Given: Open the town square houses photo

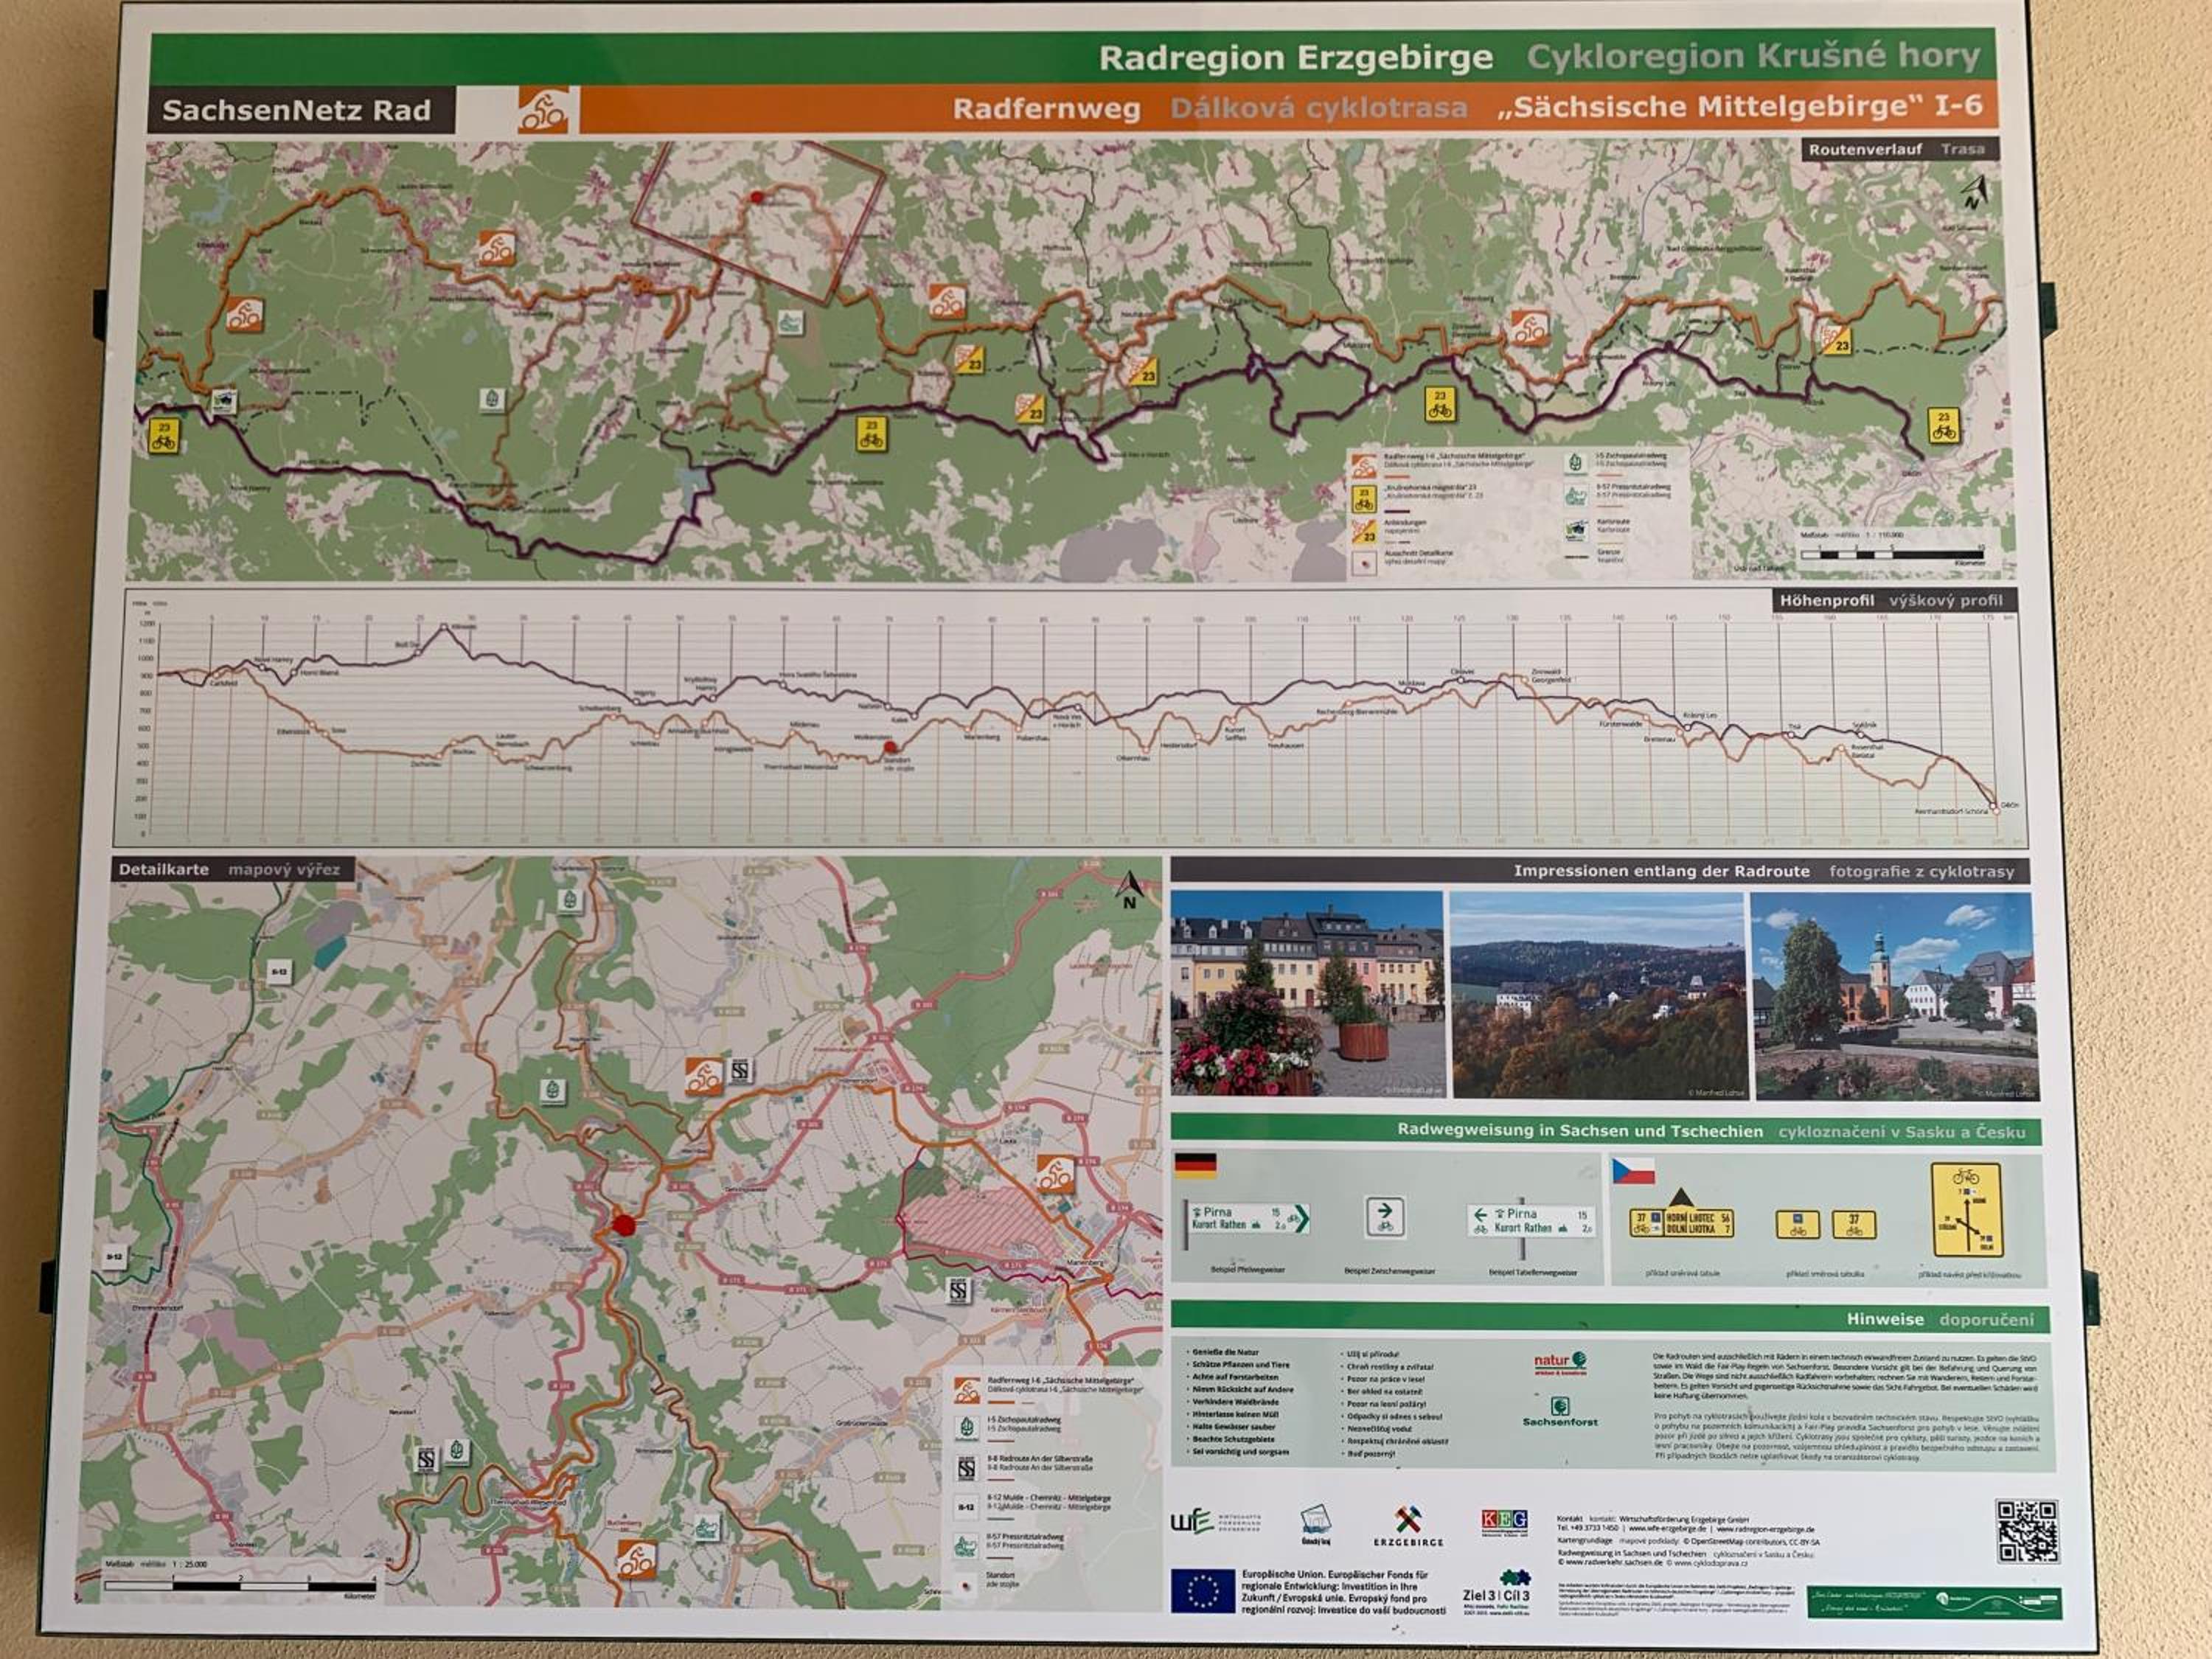Looking at the screenshot, I should click(1307, 993).
